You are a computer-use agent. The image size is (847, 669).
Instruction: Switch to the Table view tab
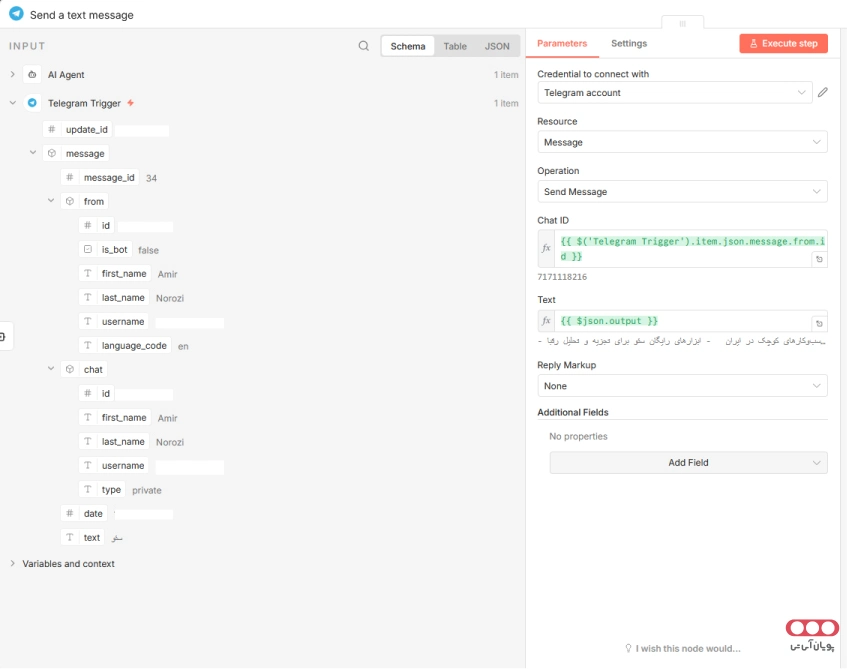[x=455, y=46]
